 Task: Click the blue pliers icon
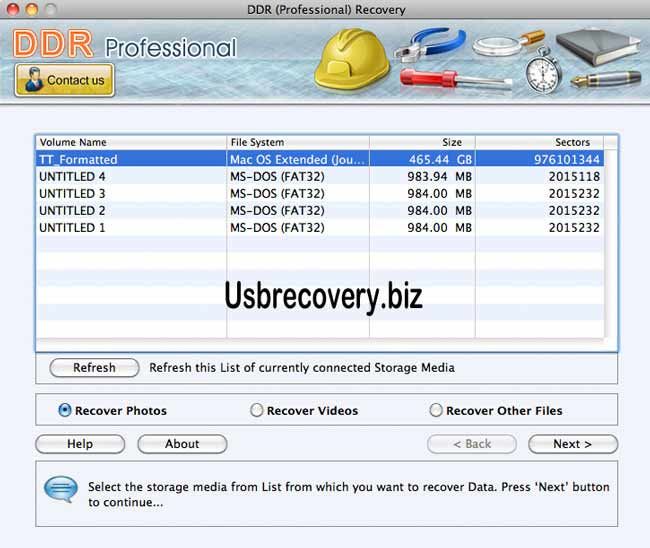tap(429, 44)
